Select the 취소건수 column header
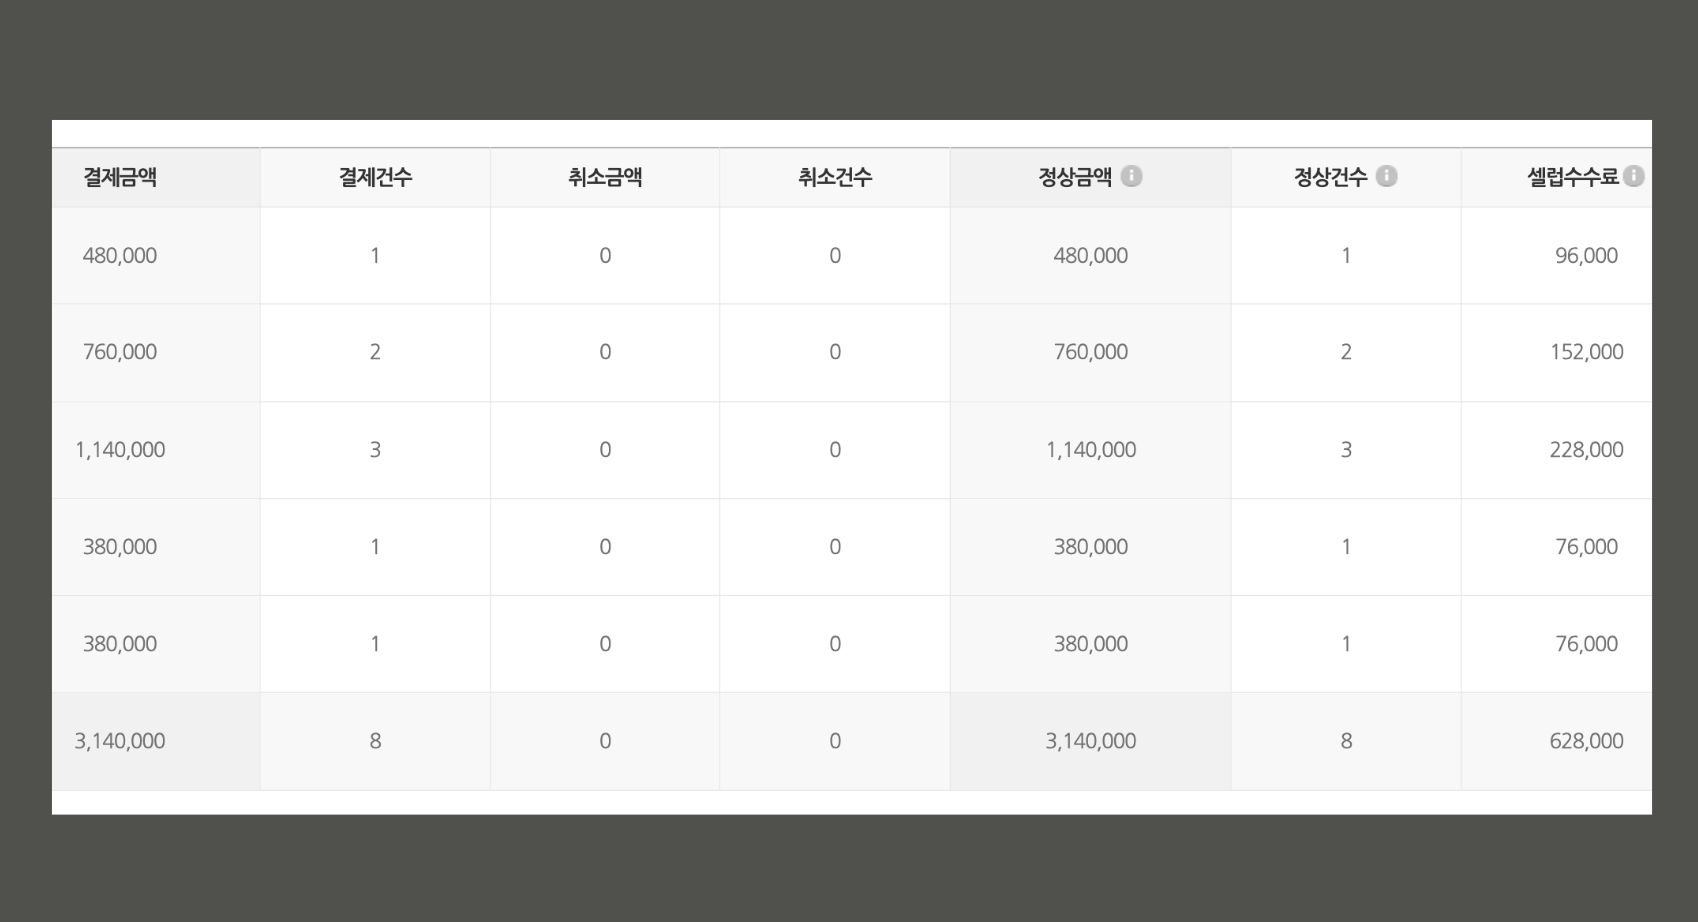 (835, 178)
